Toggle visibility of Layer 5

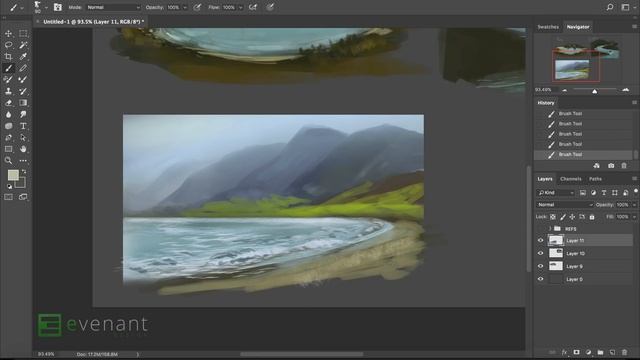[x=541, y=279]
